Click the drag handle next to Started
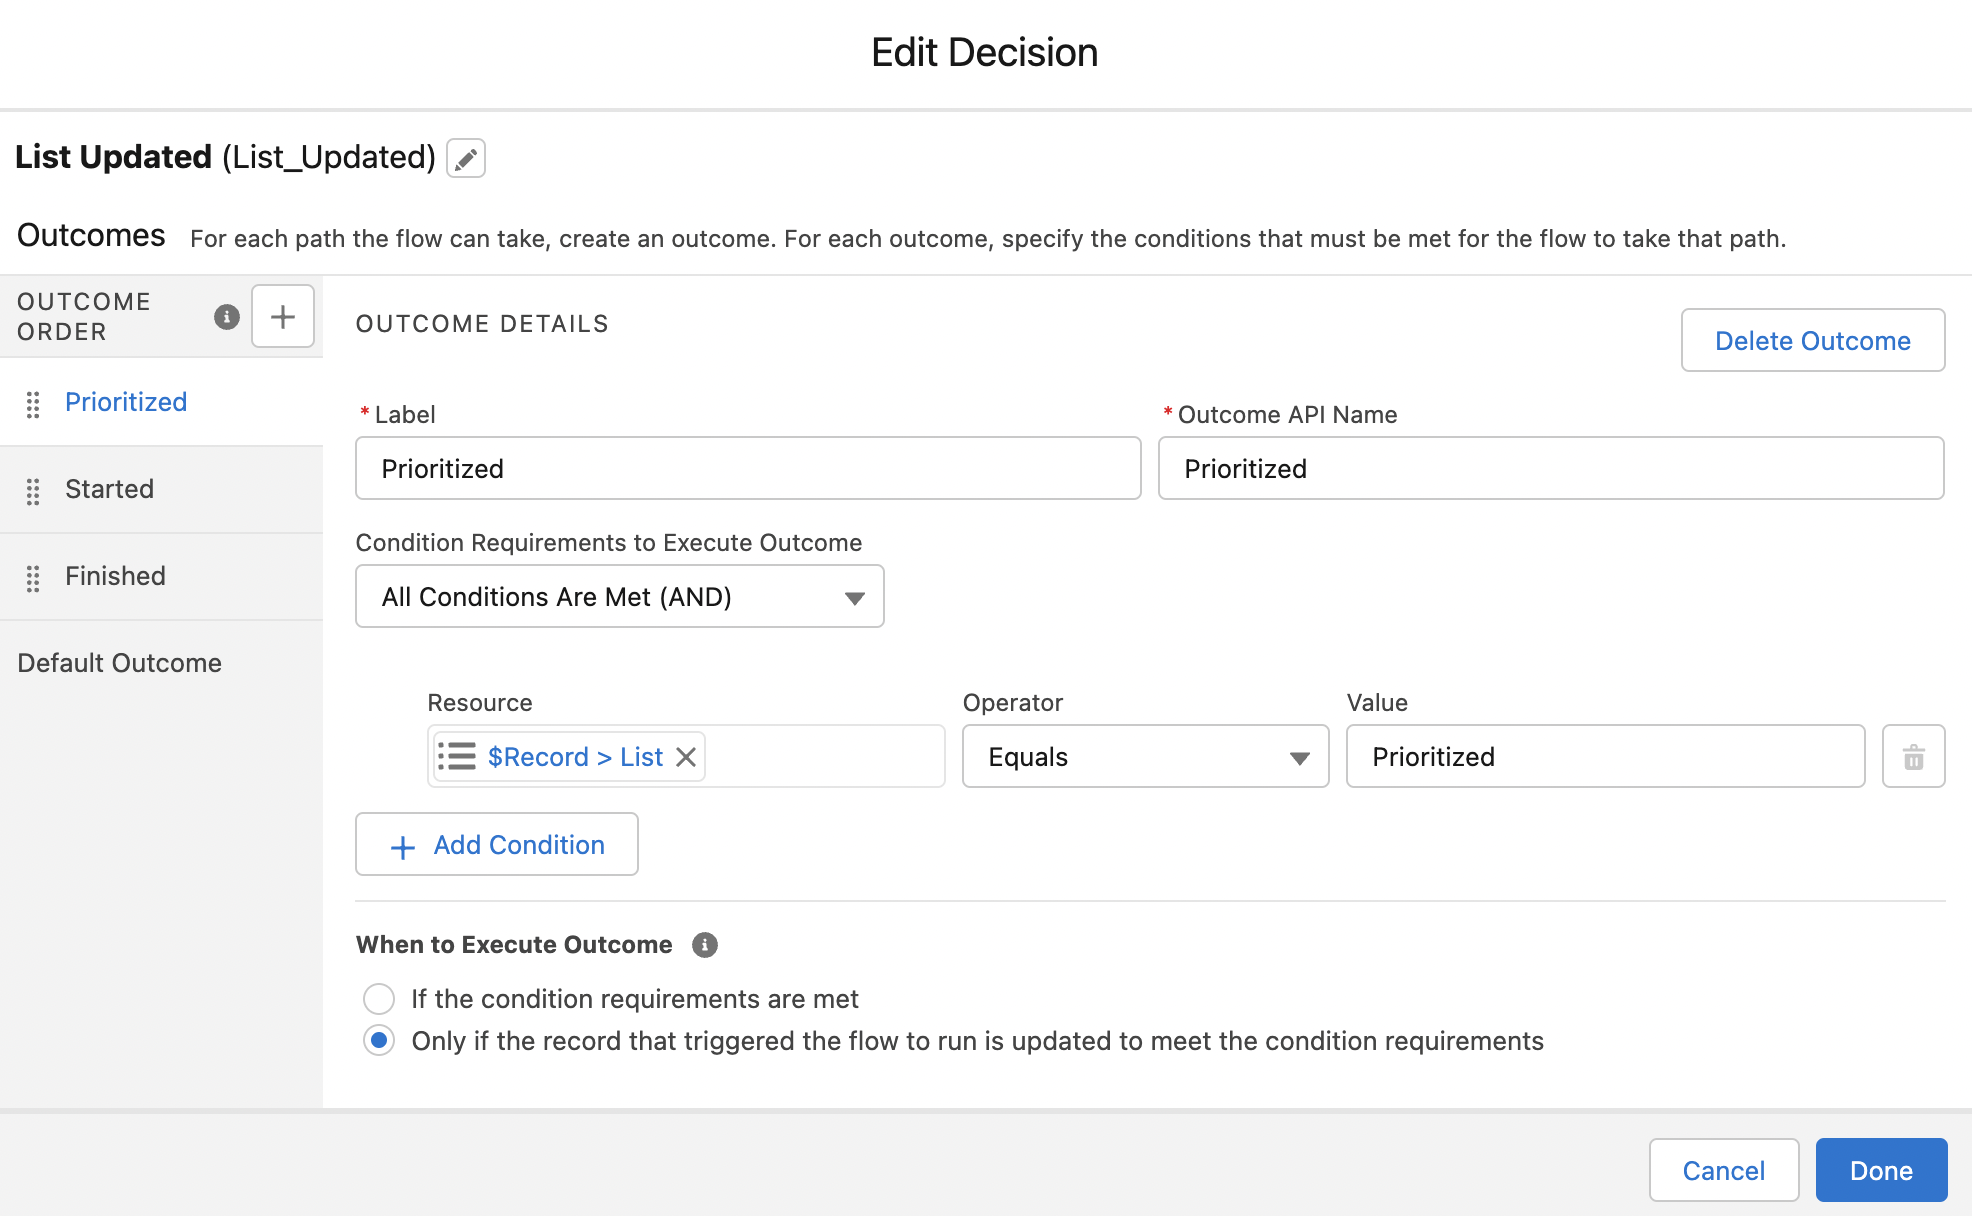The width and height of the screenshot is (1972, 1216). click(x=33, y=489)
